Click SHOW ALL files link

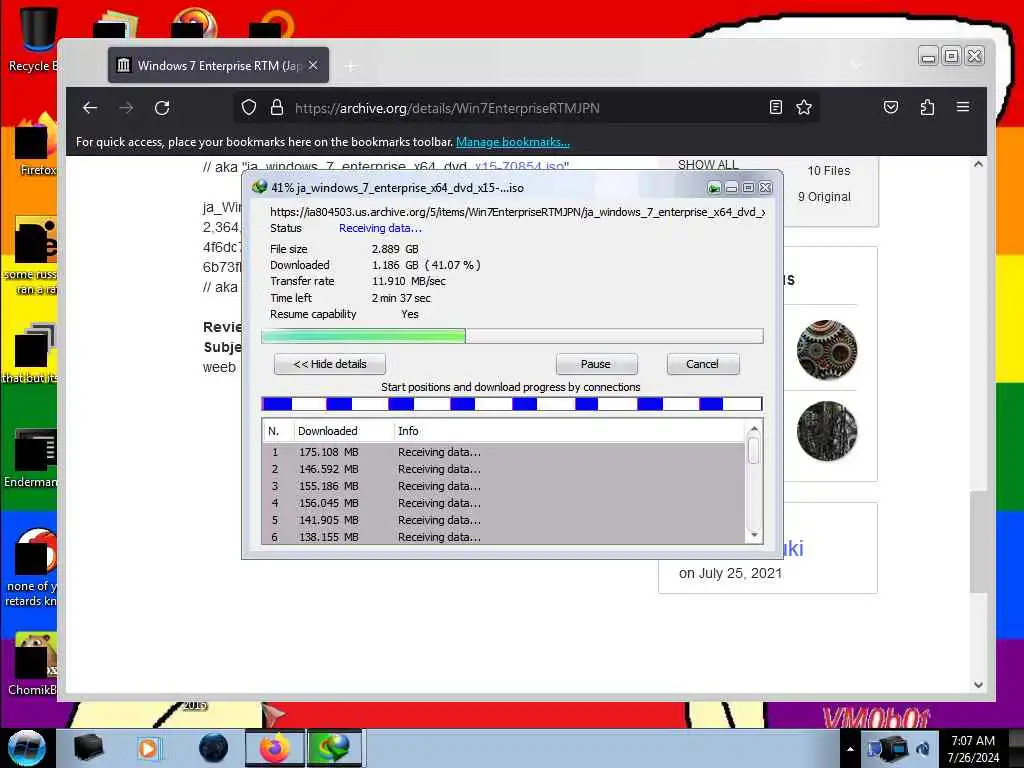click(x=708, y=164)
